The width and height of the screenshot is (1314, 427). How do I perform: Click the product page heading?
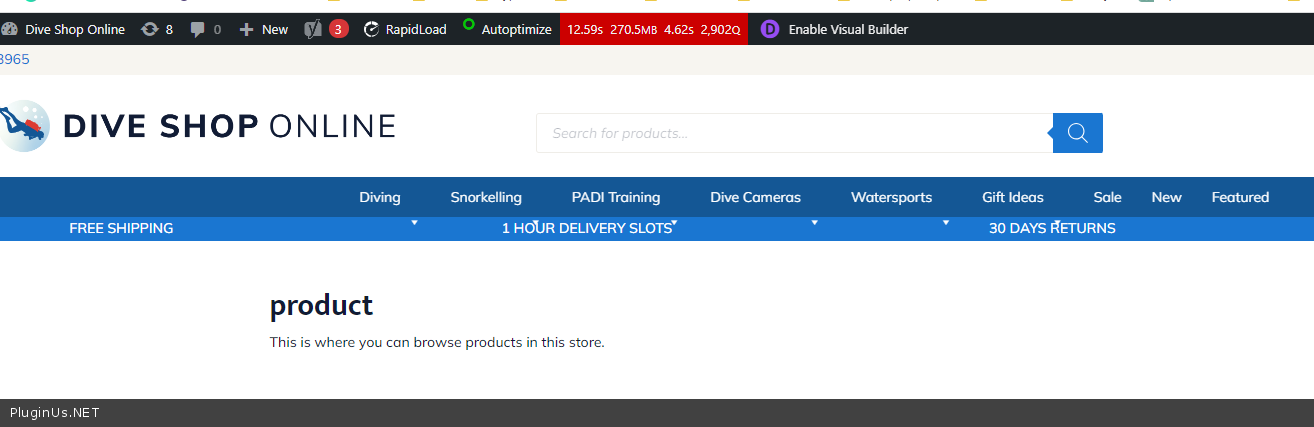321,305
